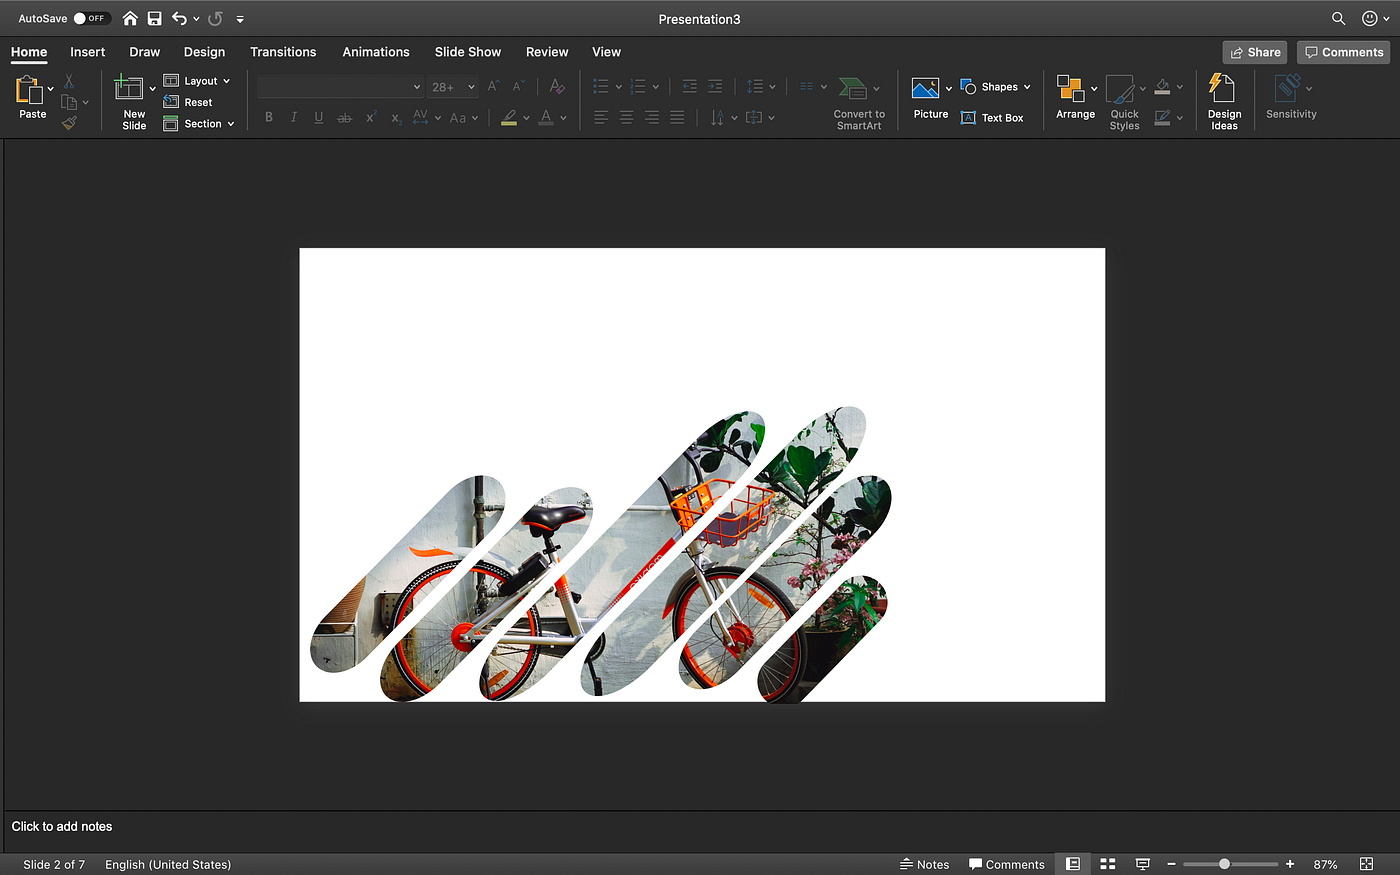
Task: Open the Animations ribbon tab
Action: tap(376, 51)
